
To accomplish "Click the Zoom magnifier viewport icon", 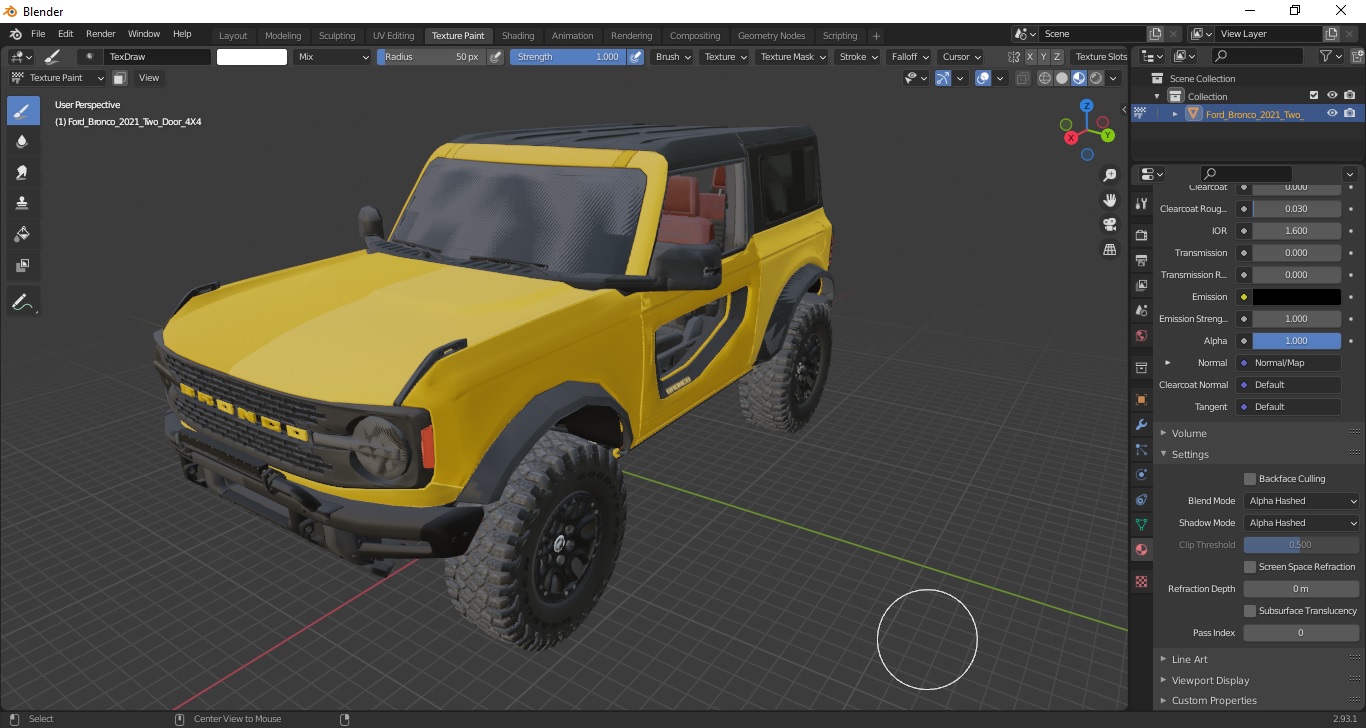I will coord(1109,175).
